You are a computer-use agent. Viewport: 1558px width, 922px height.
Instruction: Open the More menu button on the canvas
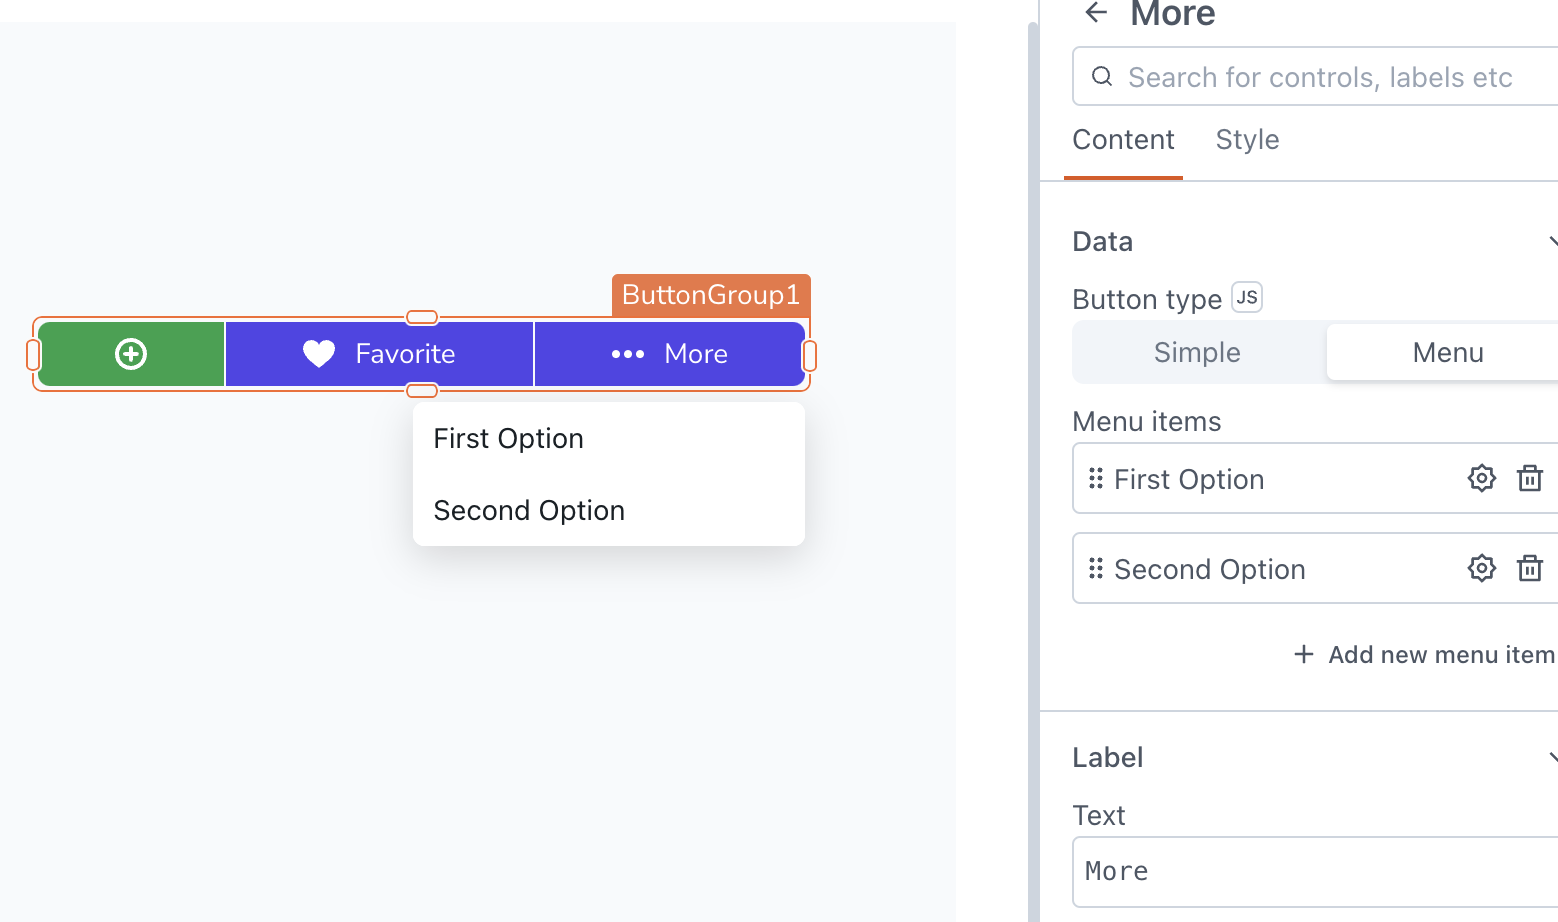coord(669,354)
